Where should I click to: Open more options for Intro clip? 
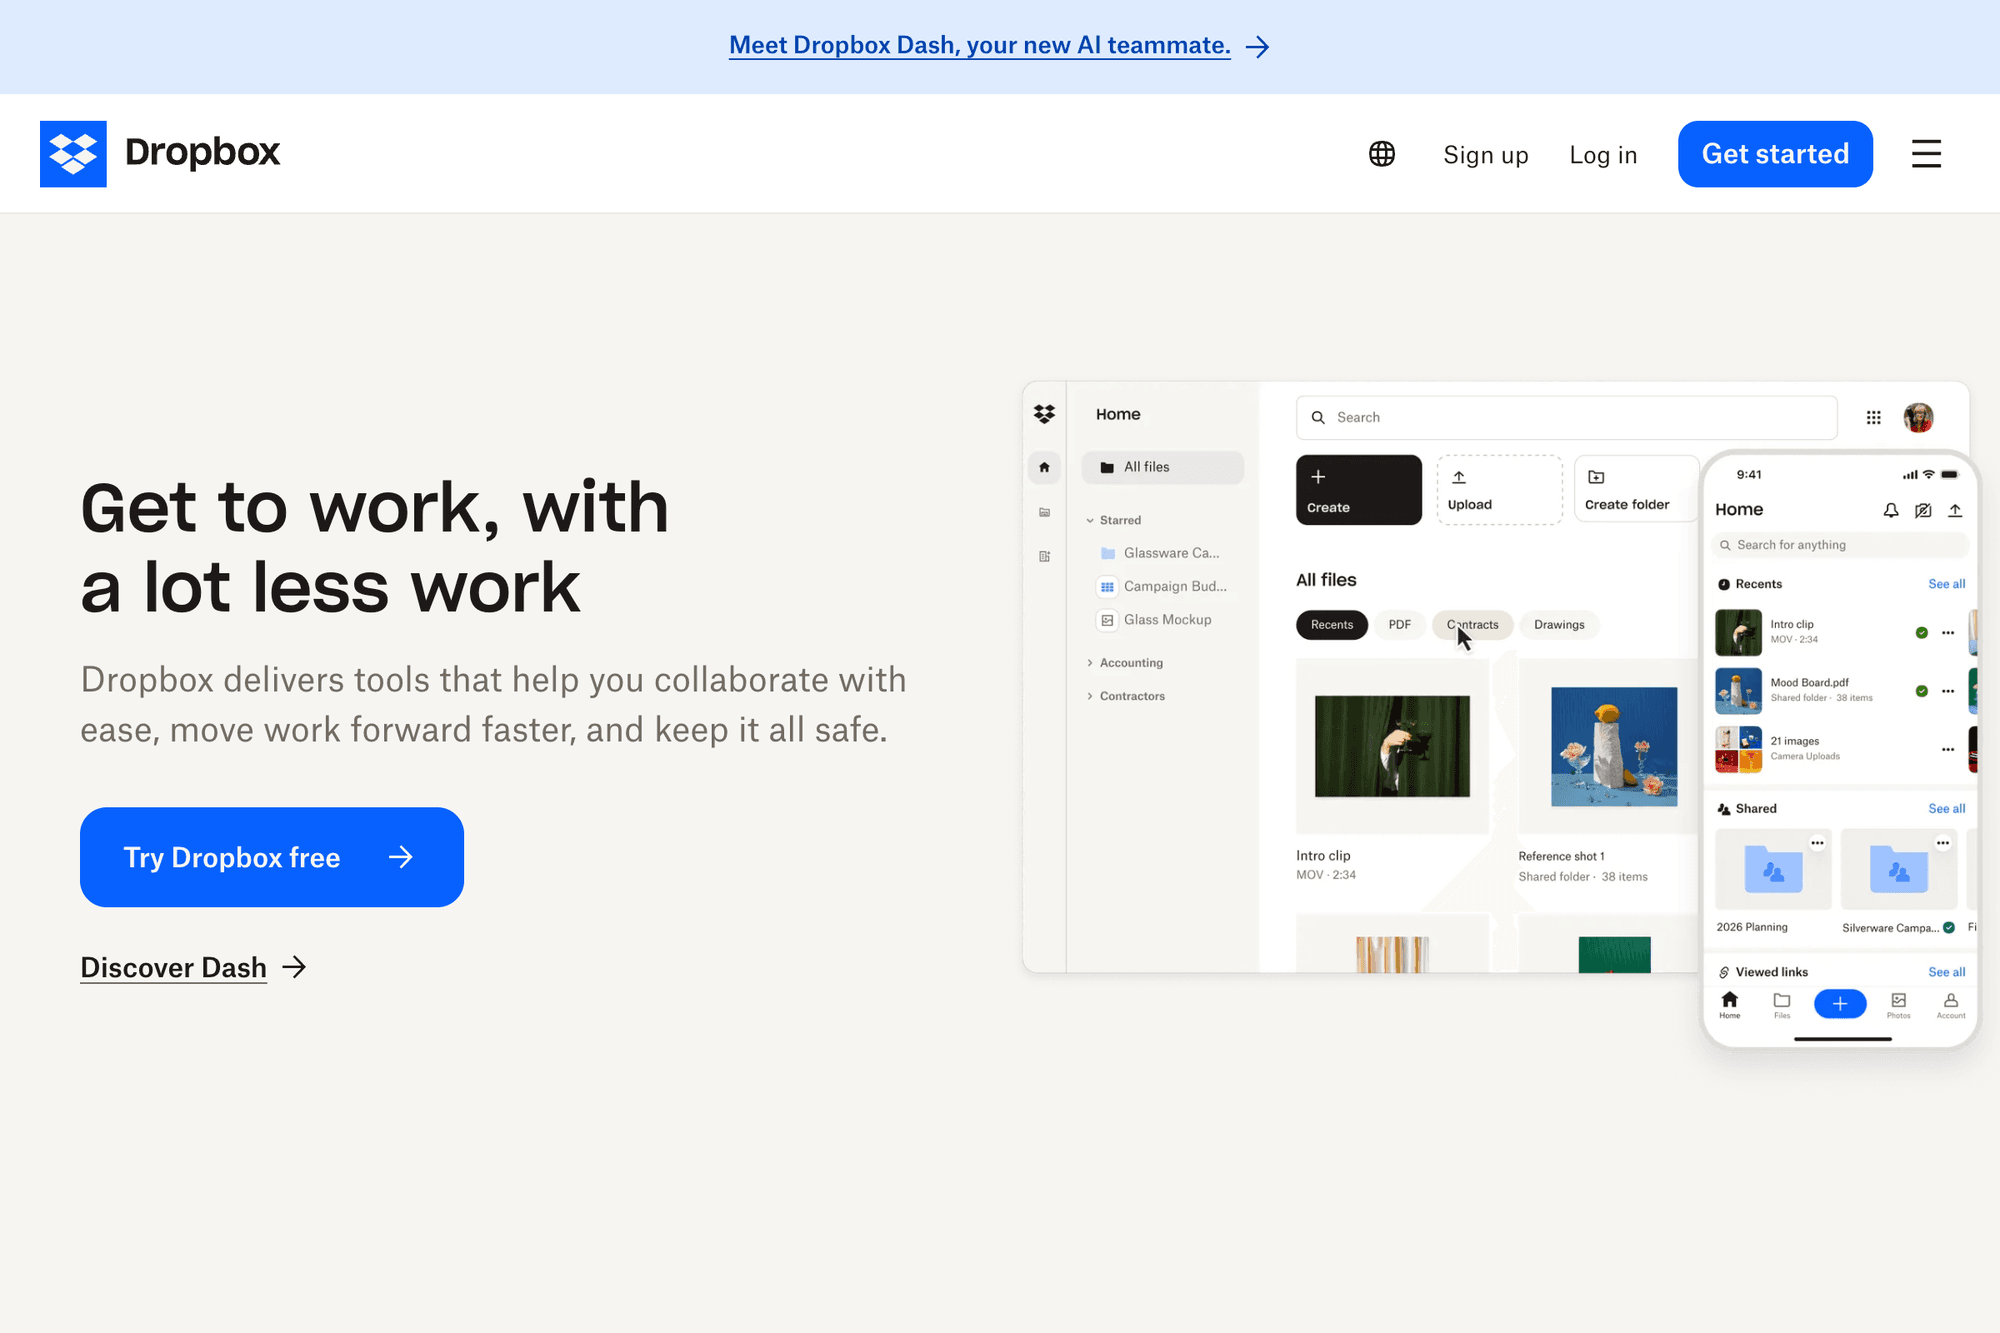point(1947,633)
